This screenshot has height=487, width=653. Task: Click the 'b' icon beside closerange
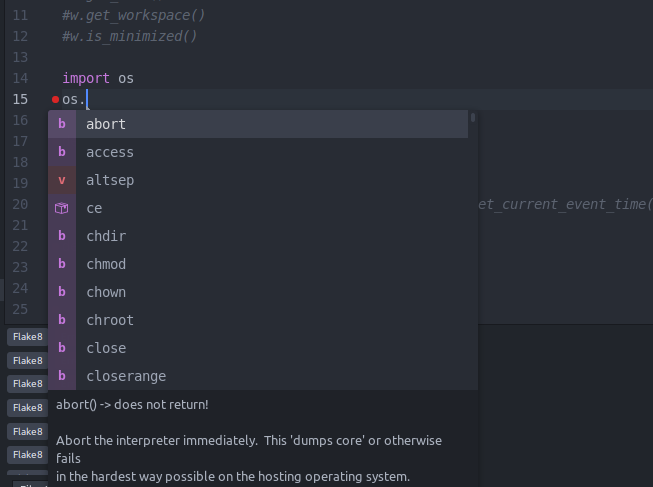click(x=62, y=376)
